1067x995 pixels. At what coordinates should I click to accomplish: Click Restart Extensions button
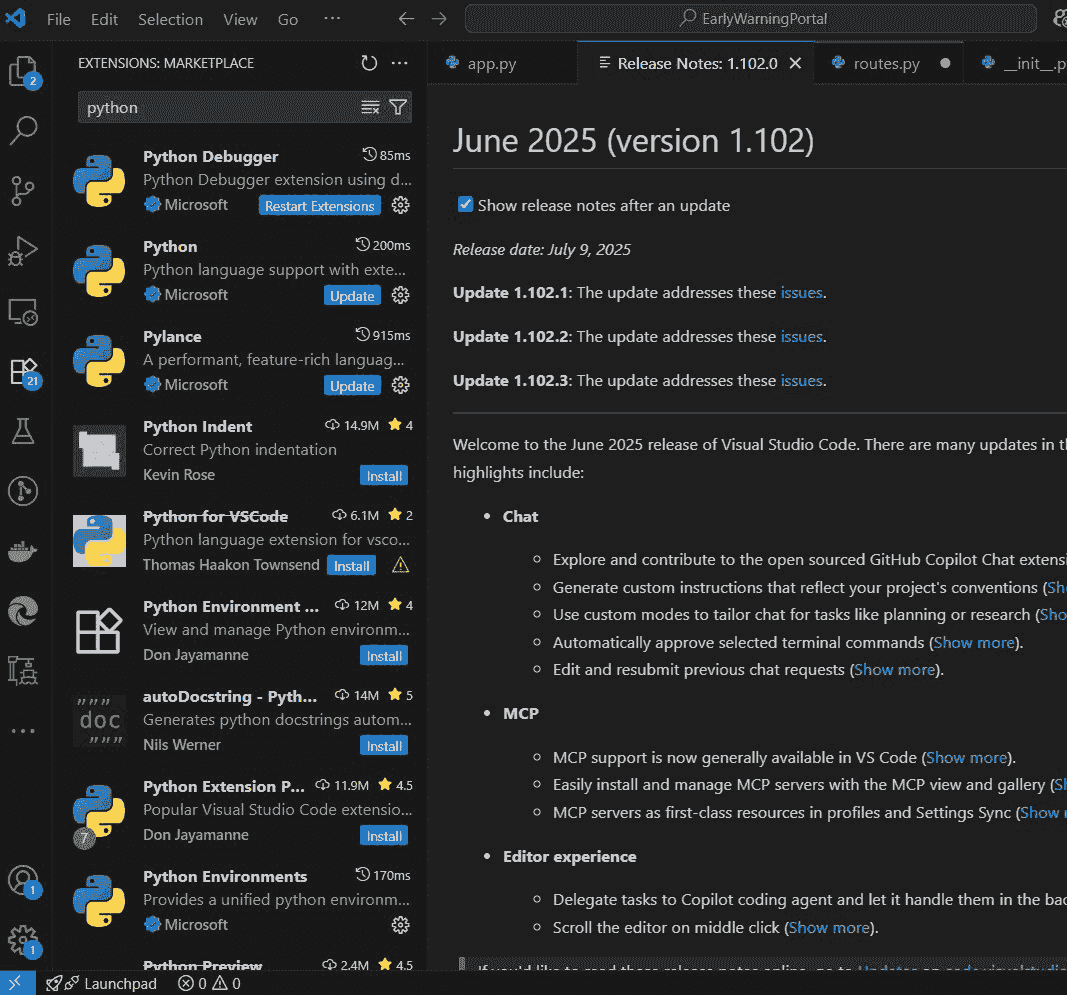tap(319, 206)
